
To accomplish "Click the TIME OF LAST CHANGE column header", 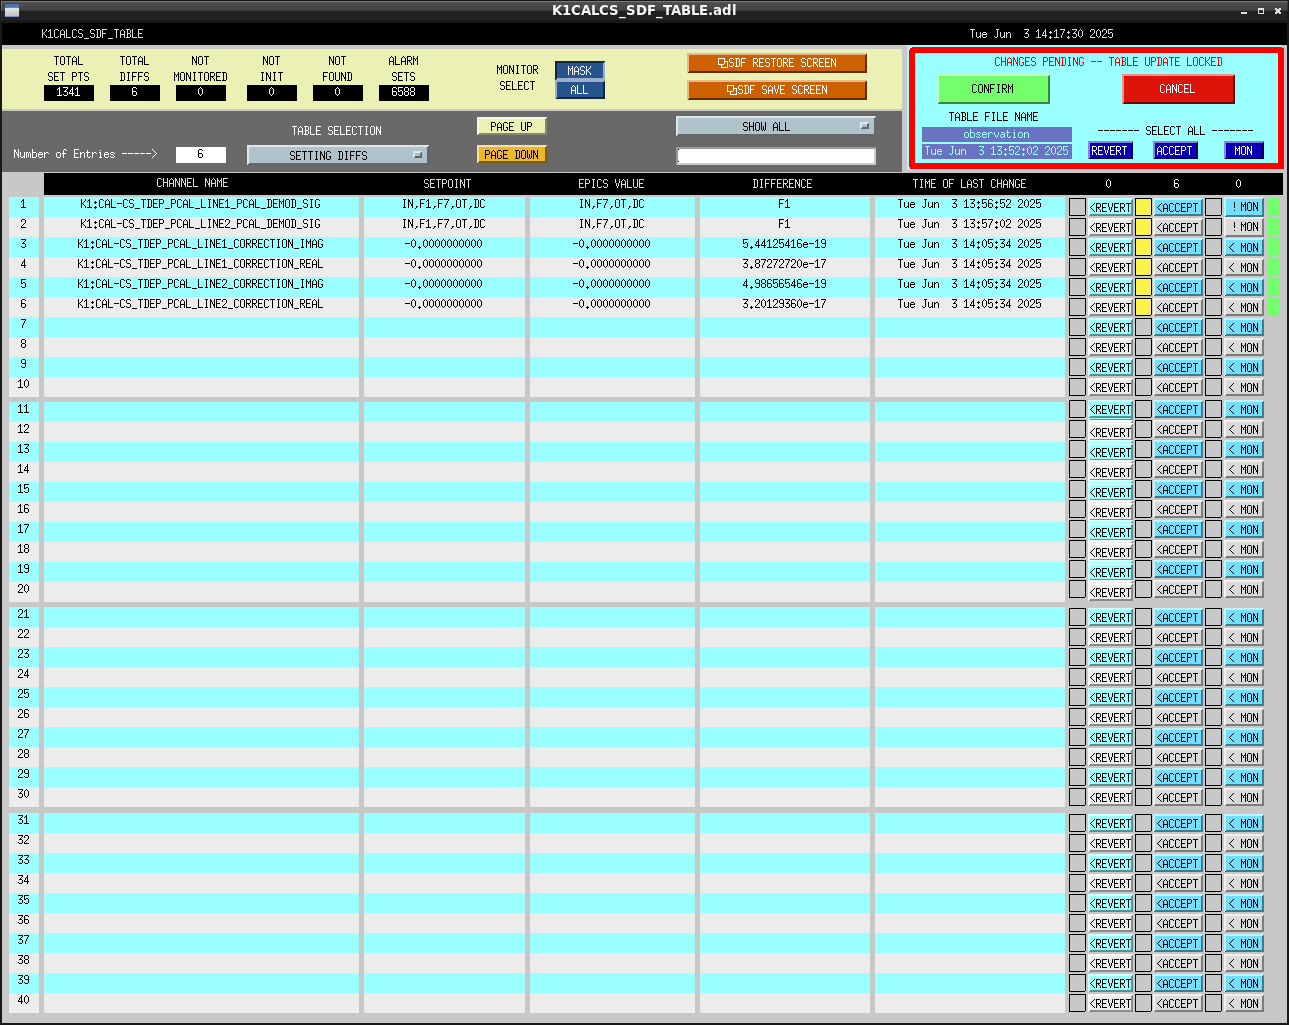I will tap(969, 184).
